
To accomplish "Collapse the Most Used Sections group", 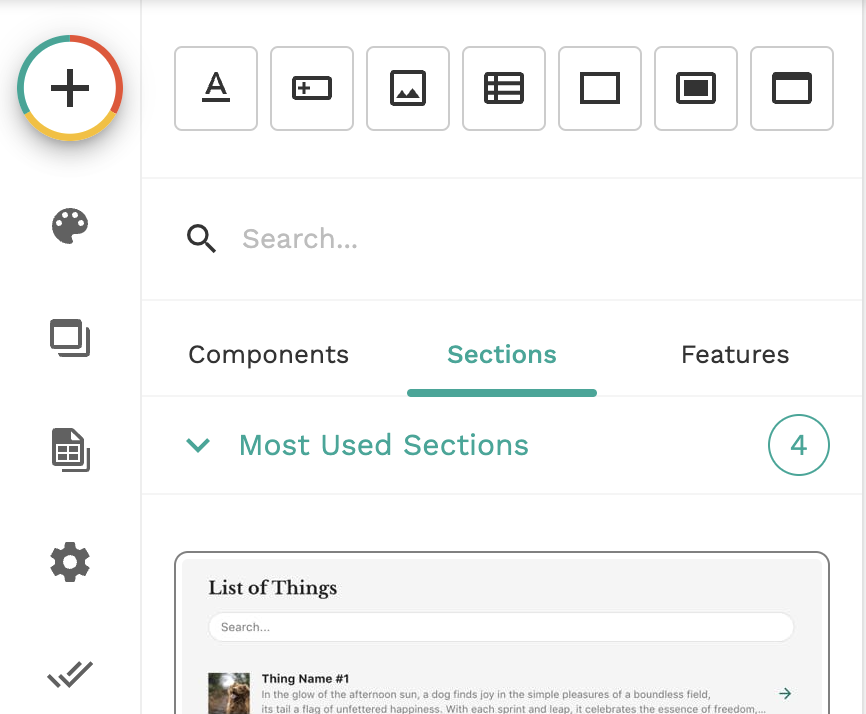I will tap(198, 445).
